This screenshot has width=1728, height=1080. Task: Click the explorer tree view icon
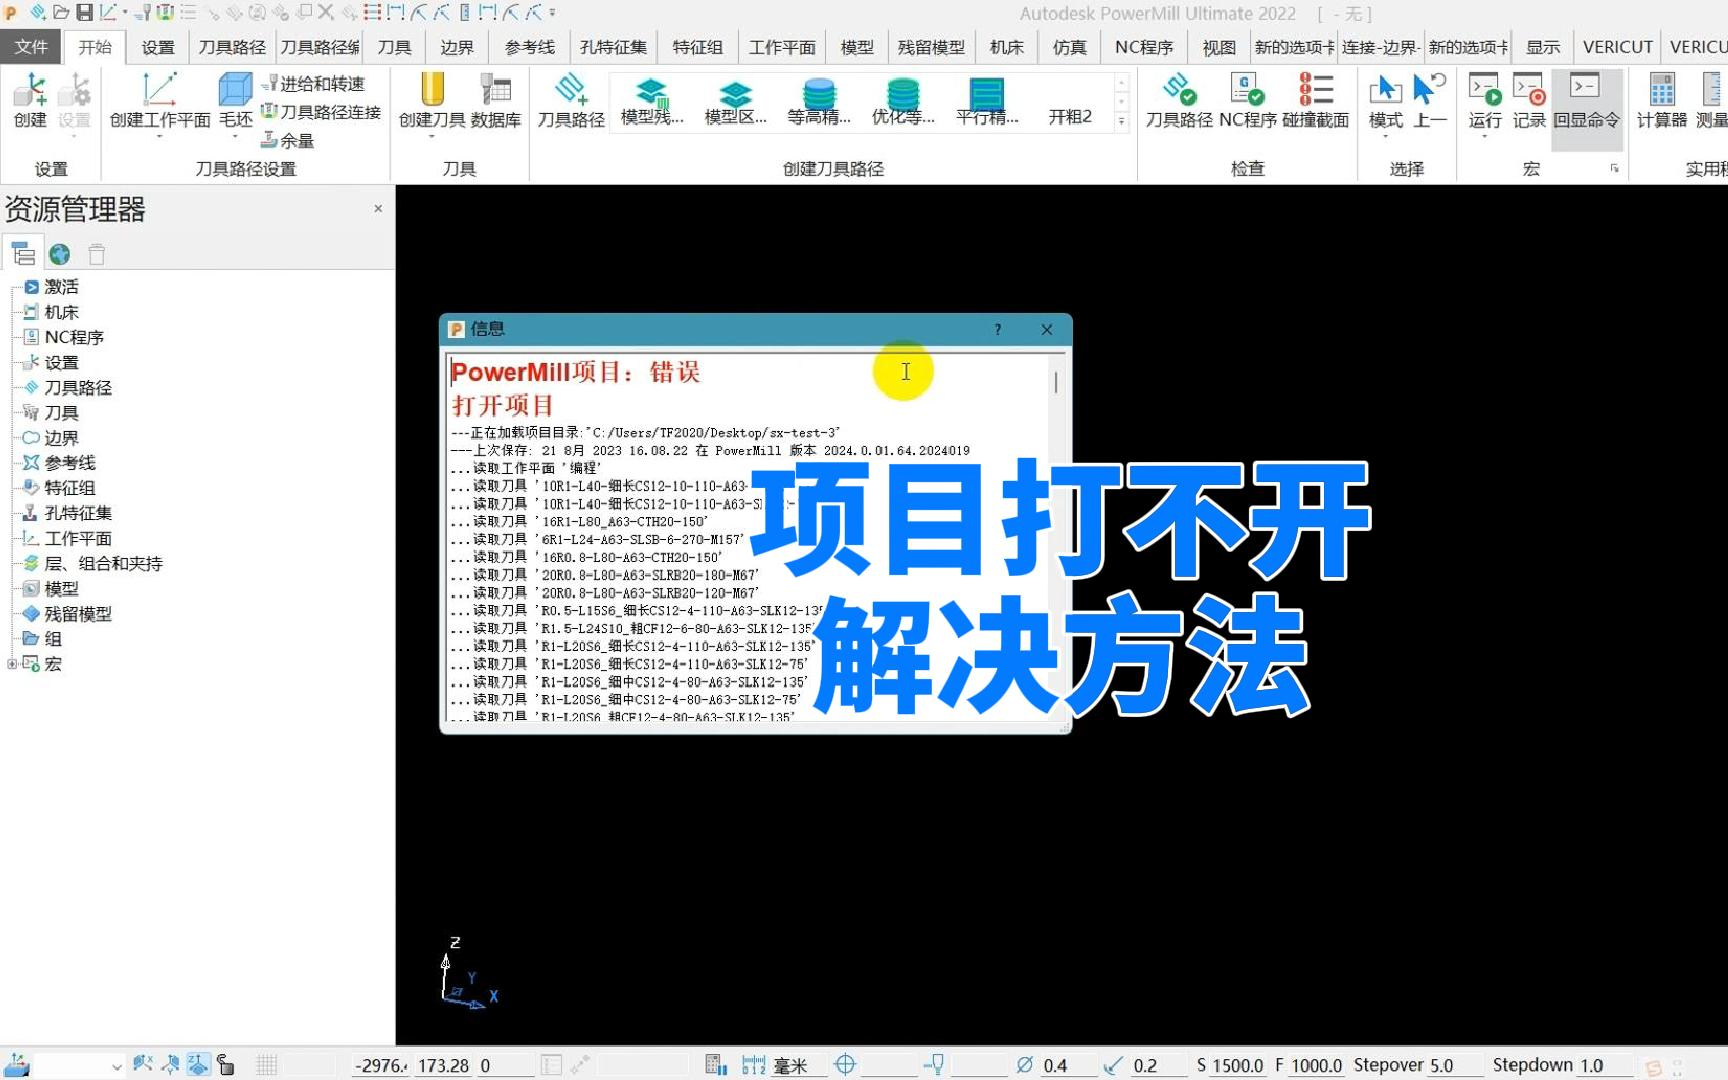[23, 254]
